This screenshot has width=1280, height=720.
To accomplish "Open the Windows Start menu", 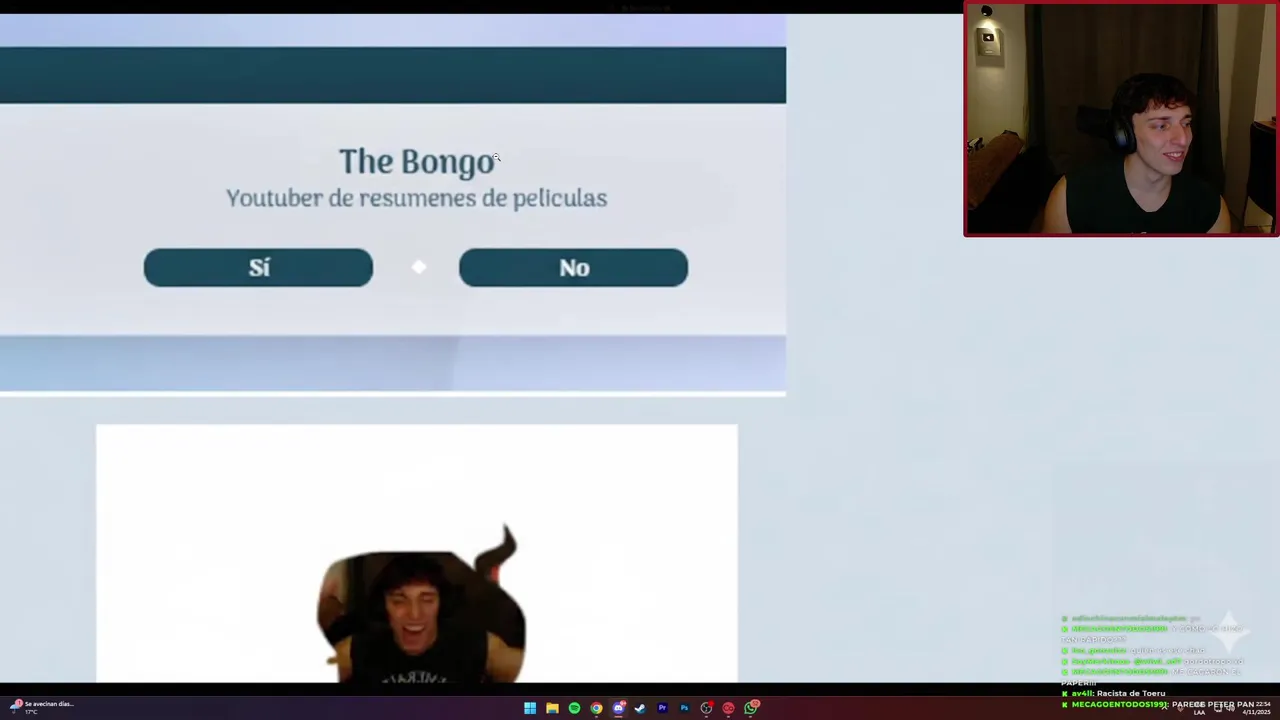I will (x=530, y=708).
